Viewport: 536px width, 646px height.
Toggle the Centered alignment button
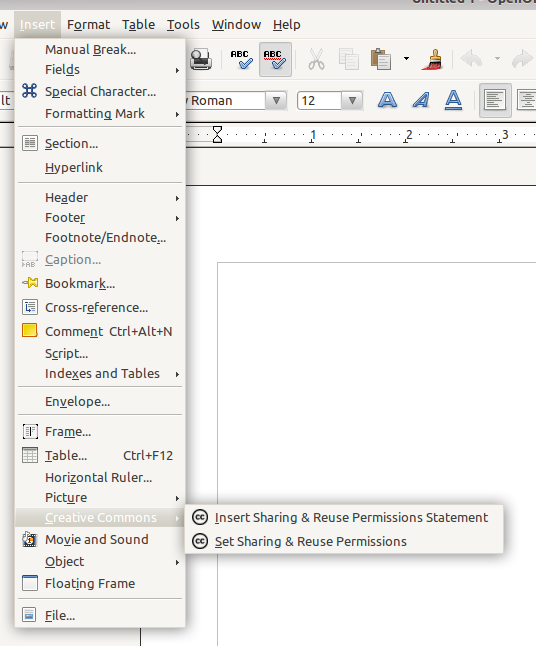(x=526, y=100)
